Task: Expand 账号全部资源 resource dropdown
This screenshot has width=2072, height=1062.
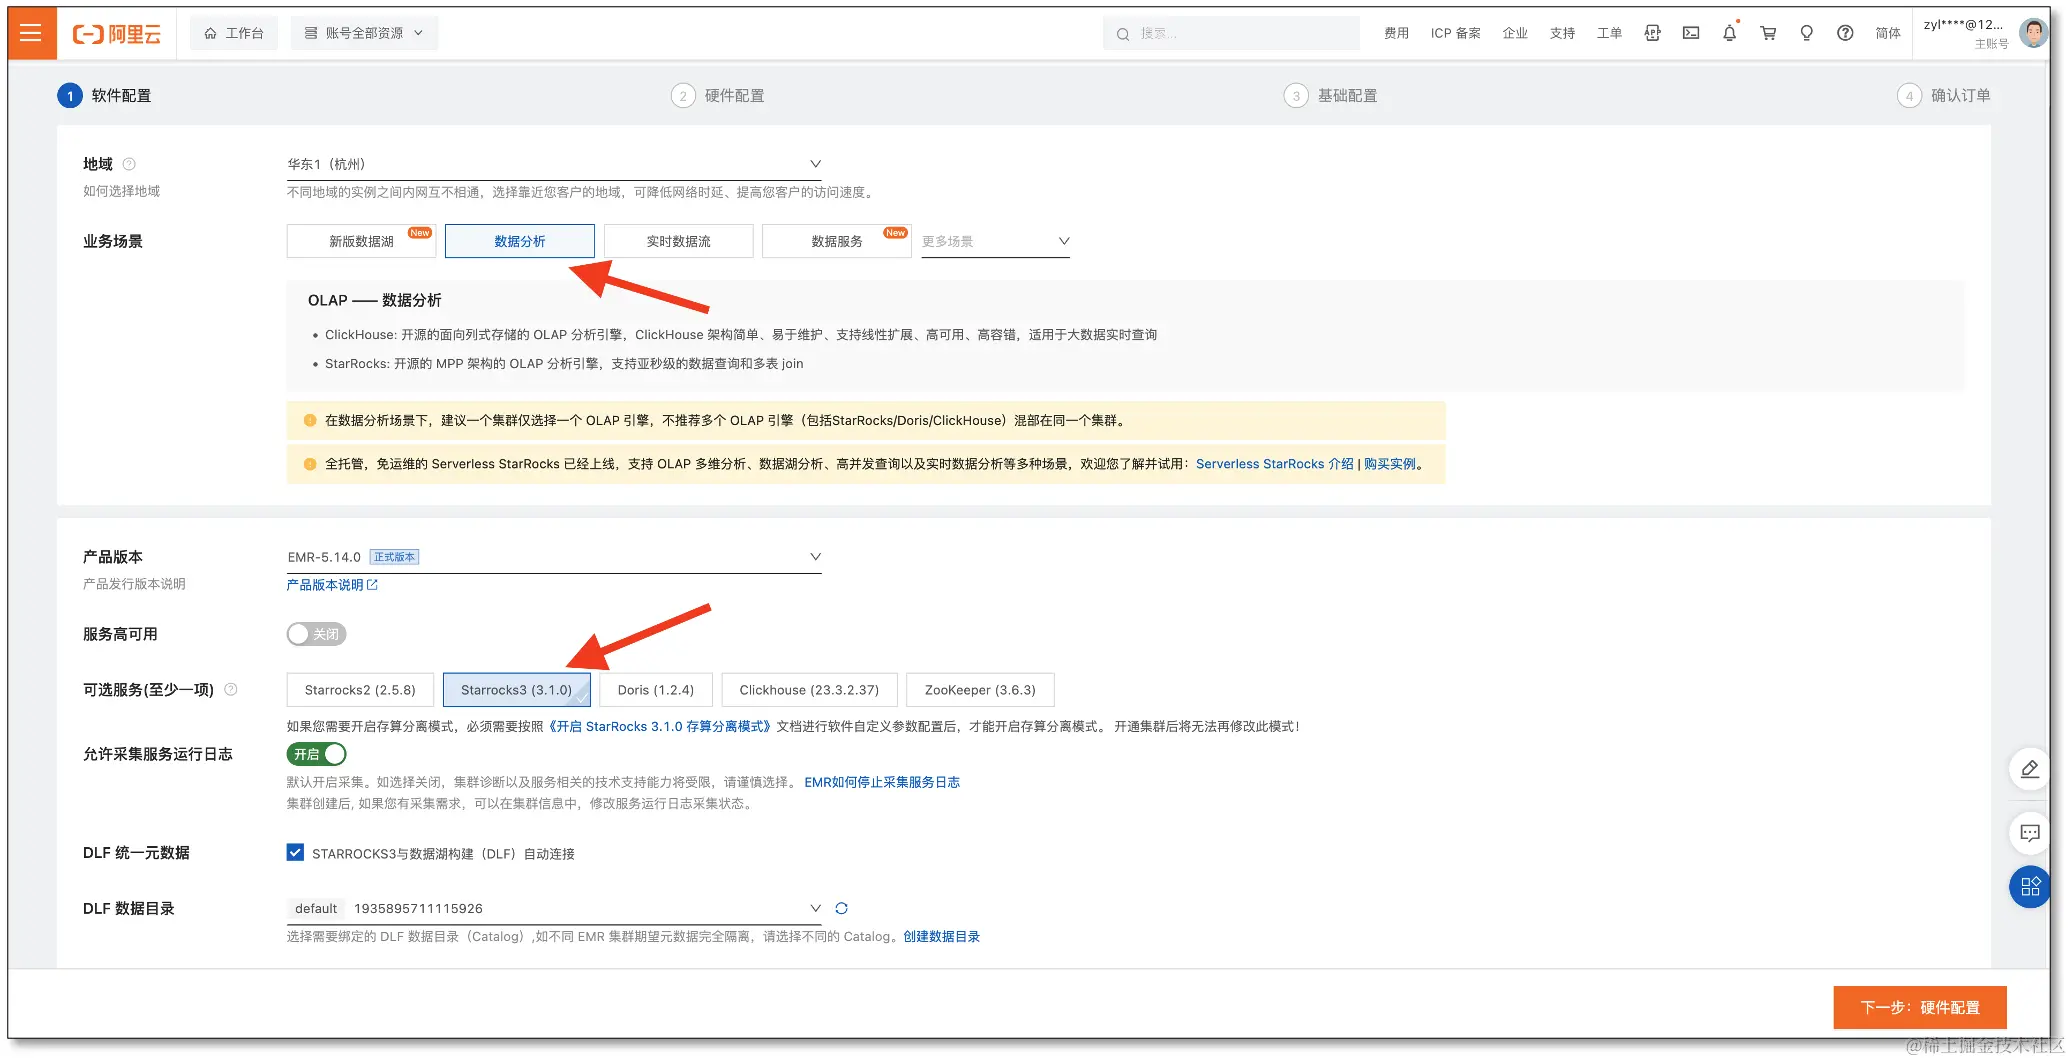Action: [364, 33]
